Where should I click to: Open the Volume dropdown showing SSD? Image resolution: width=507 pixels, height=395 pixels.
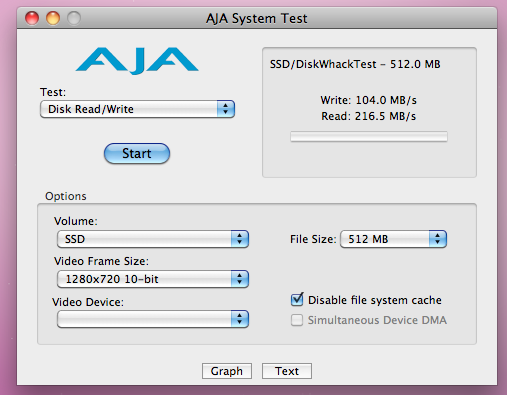(153, 239)
